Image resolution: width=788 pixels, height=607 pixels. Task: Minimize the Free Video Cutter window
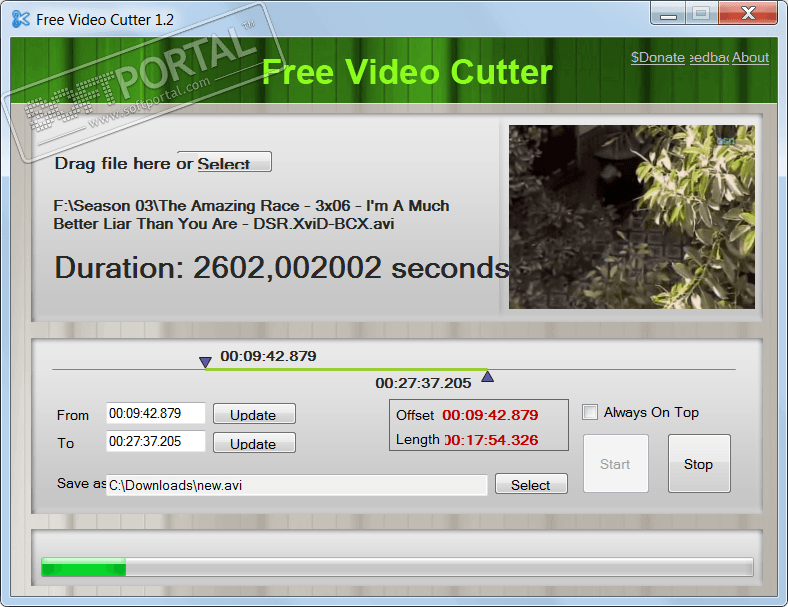pyautogui.click(x=668, y=14)
